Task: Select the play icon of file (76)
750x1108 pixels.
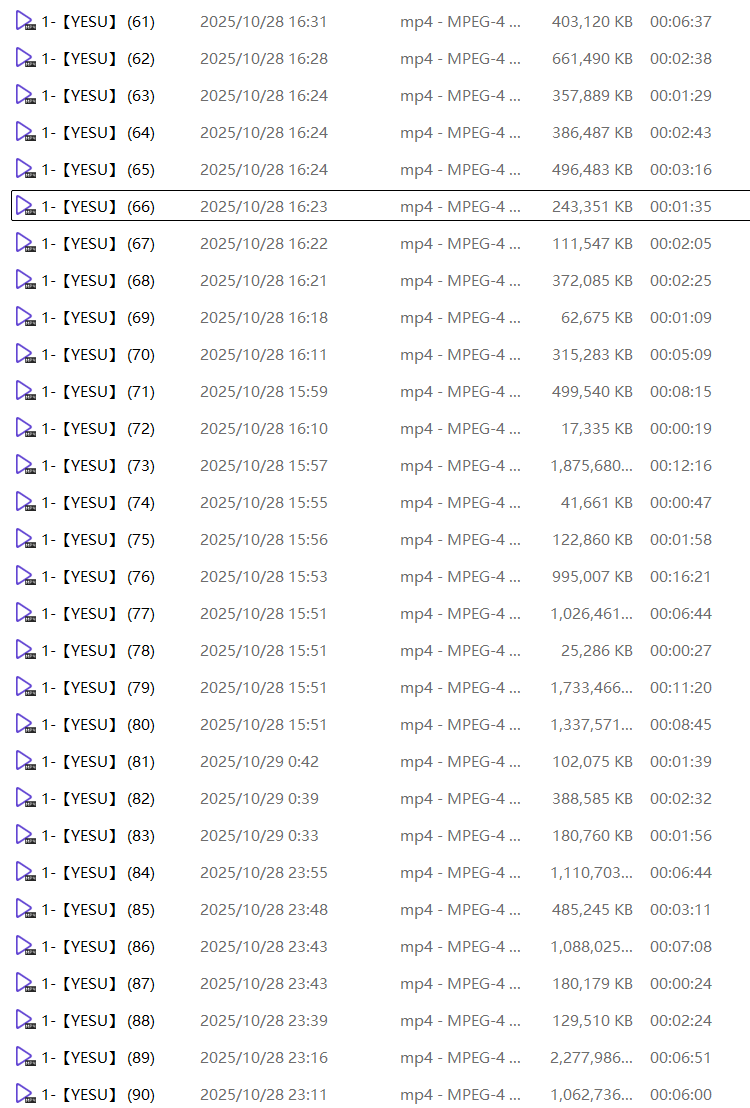Action: tap(25, 577)
